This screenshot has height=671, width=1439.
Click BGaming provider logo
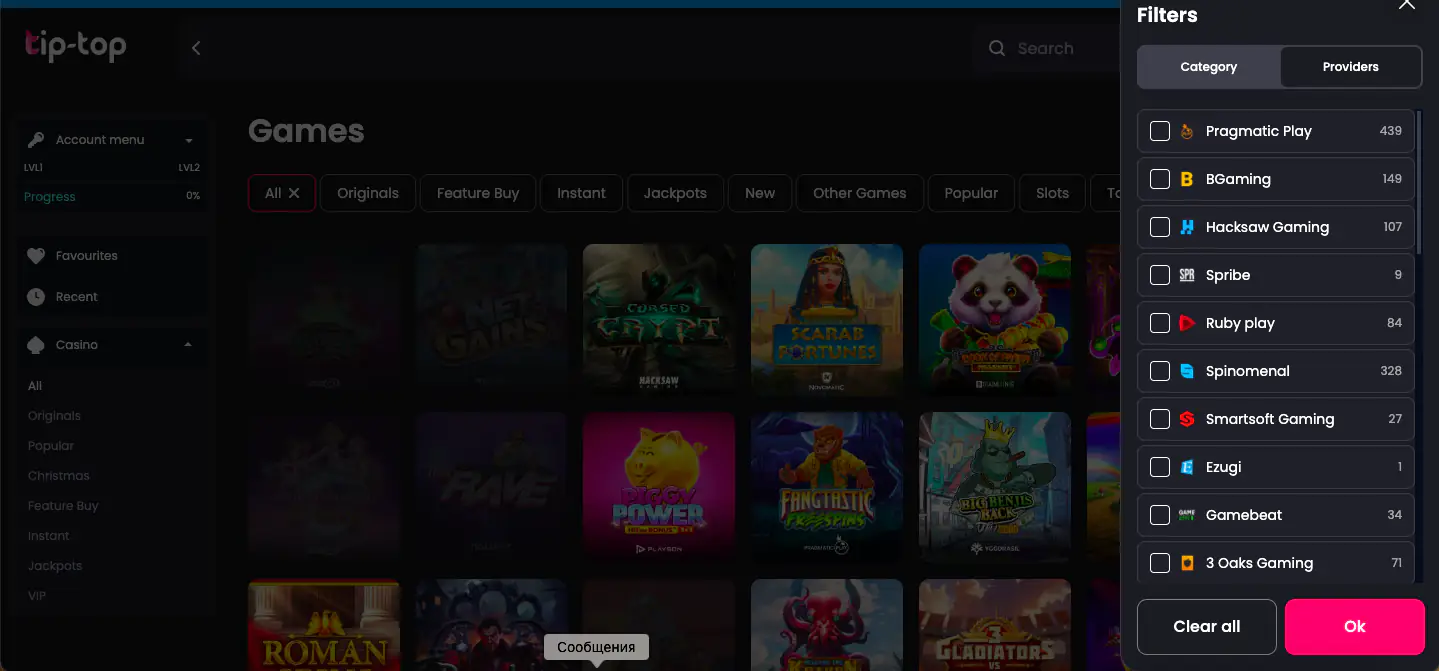[x=1187, y=179]
